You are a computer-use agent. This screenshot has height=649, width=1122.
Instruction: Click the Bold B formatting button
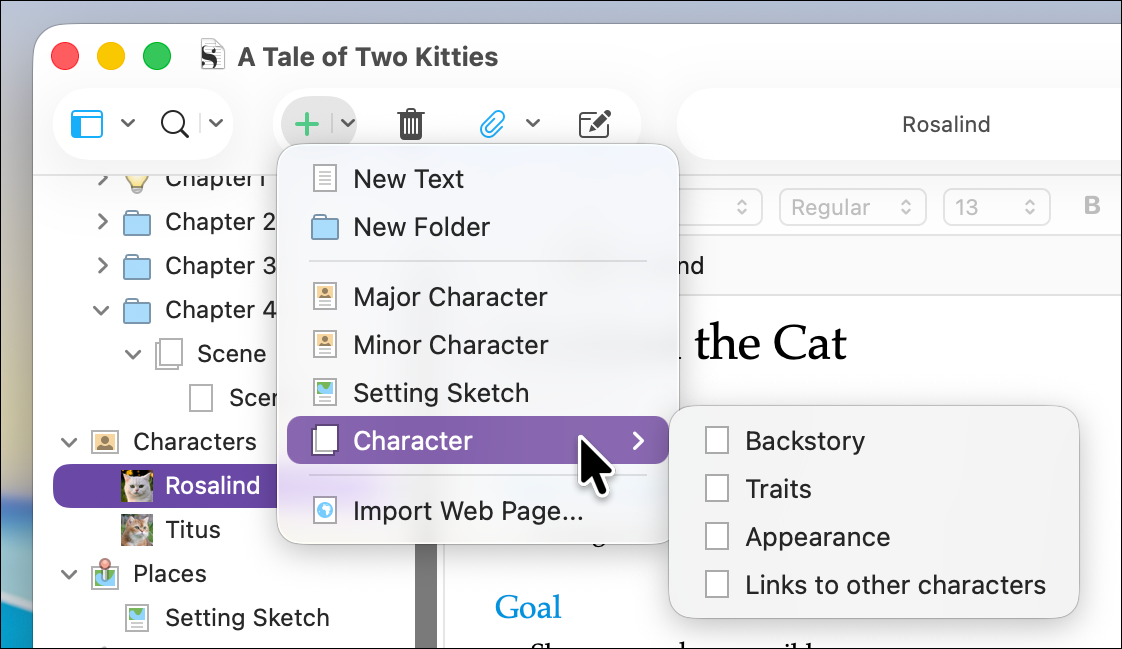1092,207
